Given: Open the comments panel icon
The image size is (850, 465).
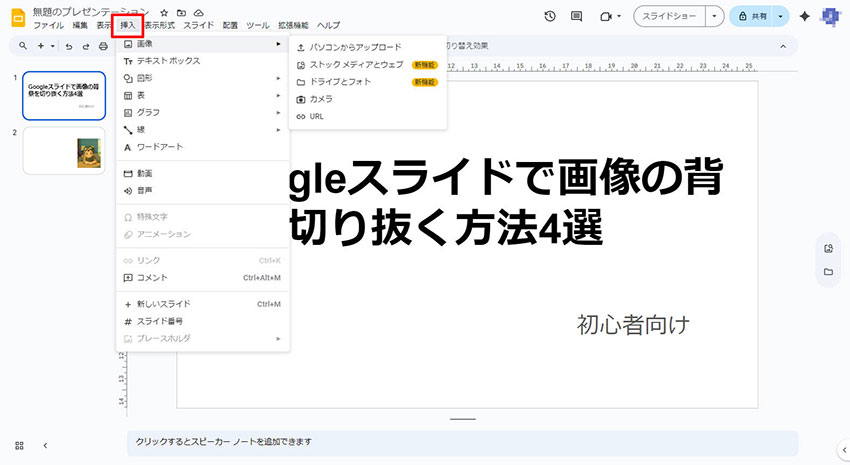Looking at the screenshot, I should [576, 17].
